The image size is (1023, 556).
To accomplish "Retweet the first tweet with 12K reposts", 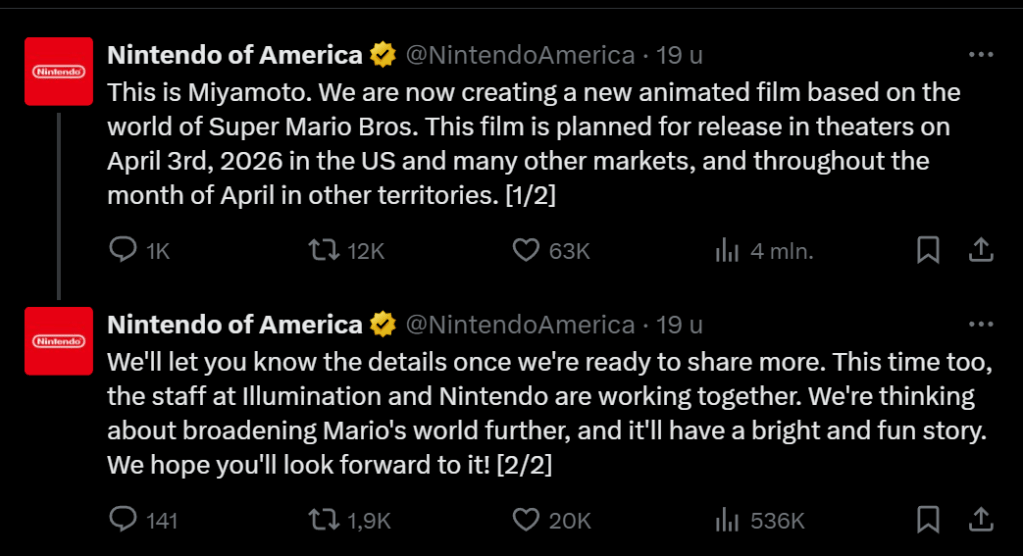I will [x=322, y=250].
